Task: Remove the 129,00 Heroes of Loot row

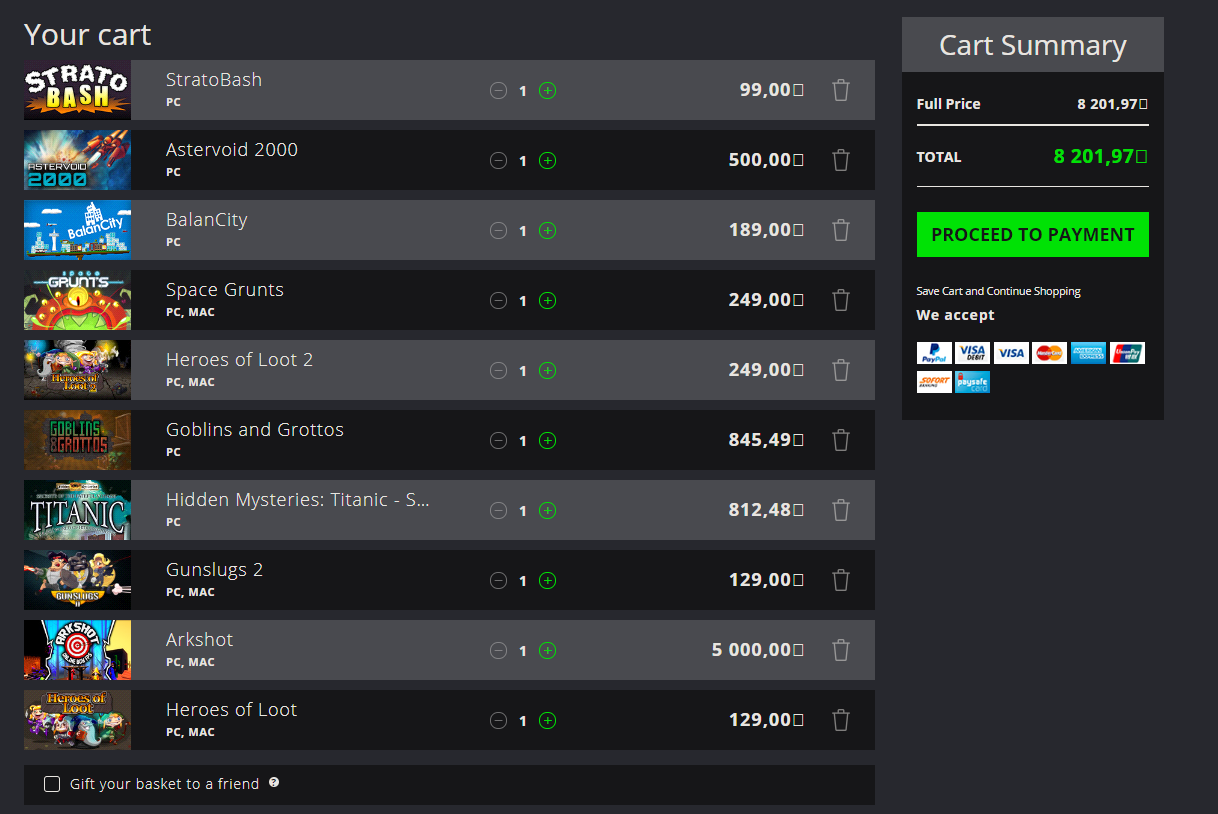Action: point(841,720)
